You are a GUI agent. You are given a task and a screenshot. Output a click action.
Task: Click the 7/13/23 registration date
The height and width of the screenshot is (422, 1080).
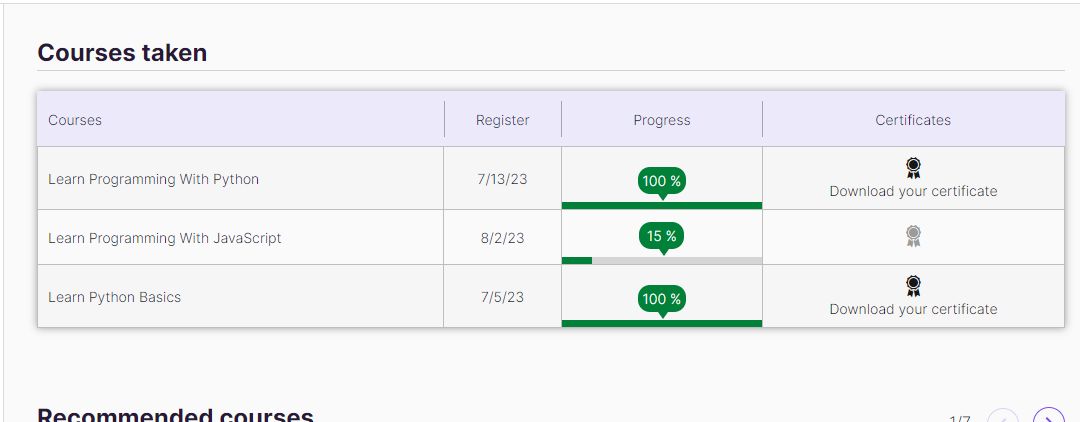click(x=502, y=180)
